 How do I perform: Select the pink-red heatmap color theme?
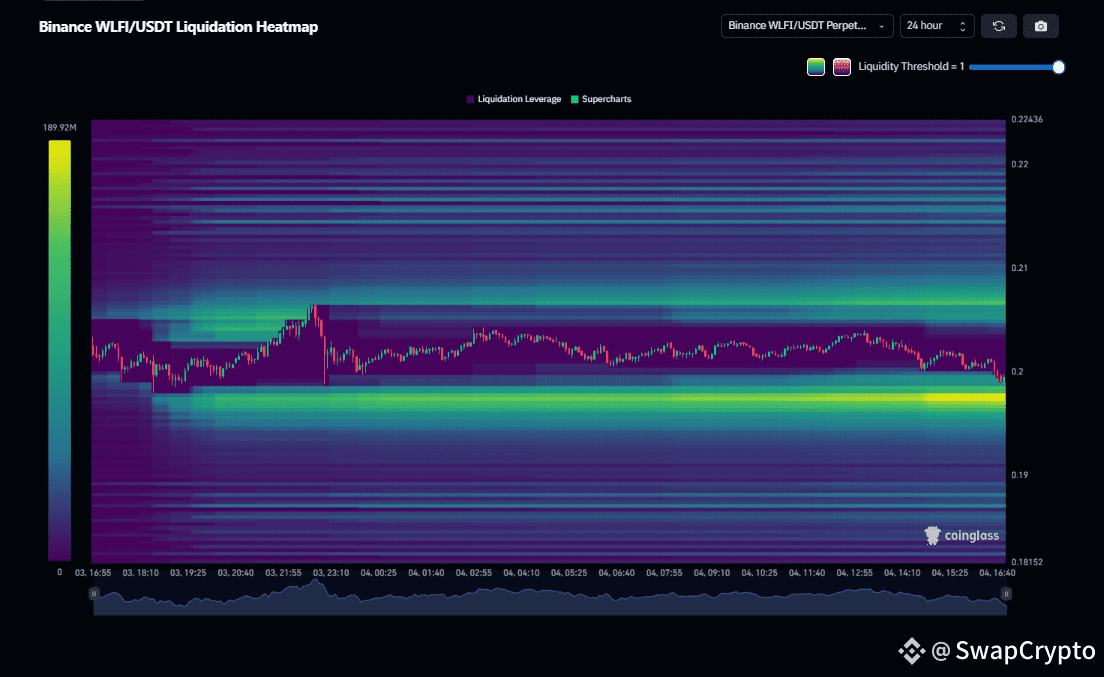842,67
